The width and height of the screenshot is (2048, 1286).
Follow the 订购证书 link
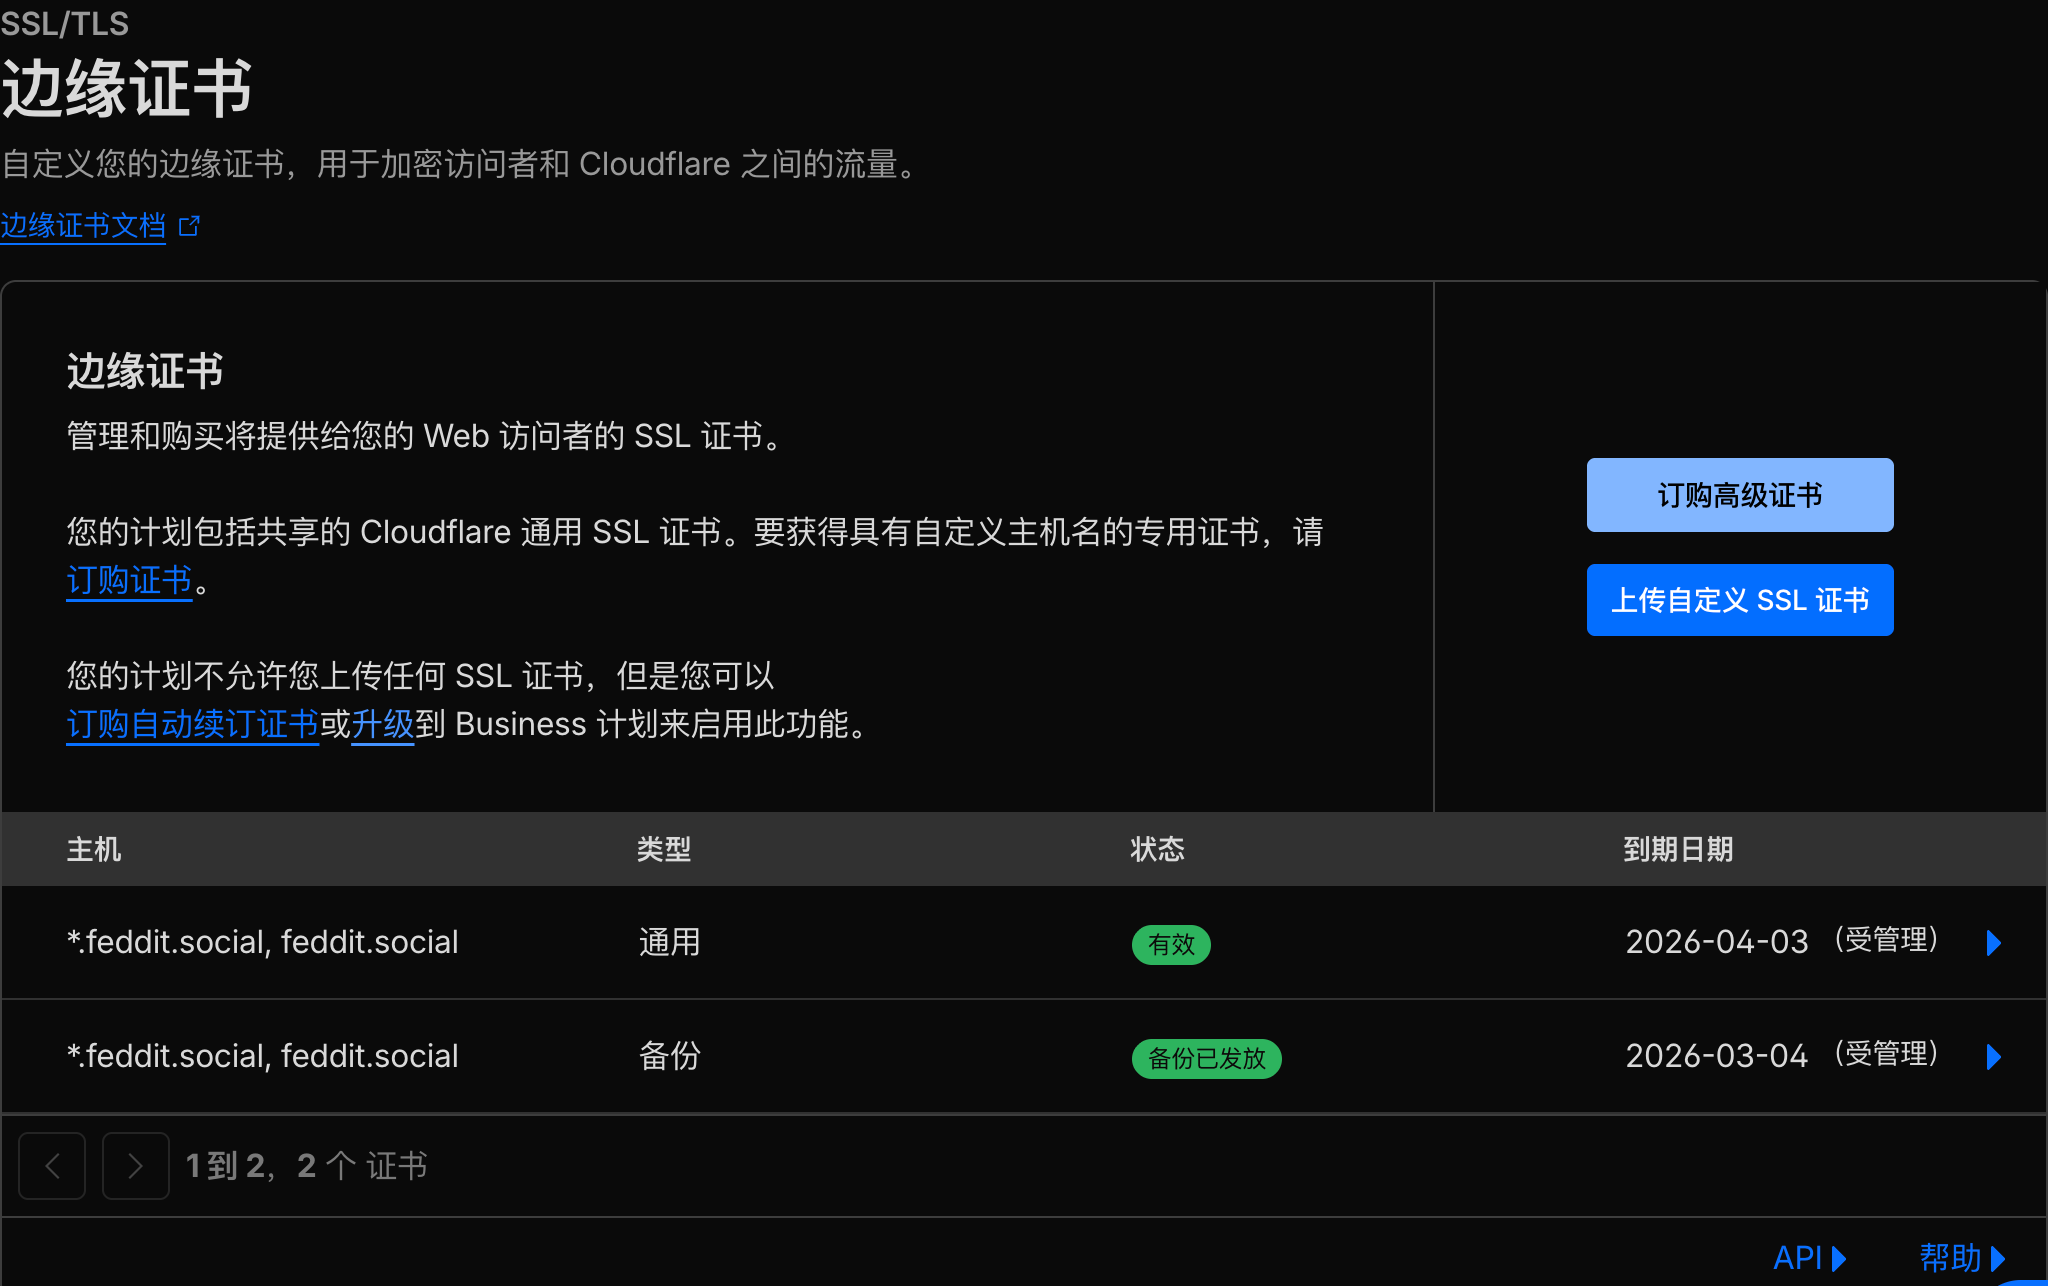tap(129, 580)
